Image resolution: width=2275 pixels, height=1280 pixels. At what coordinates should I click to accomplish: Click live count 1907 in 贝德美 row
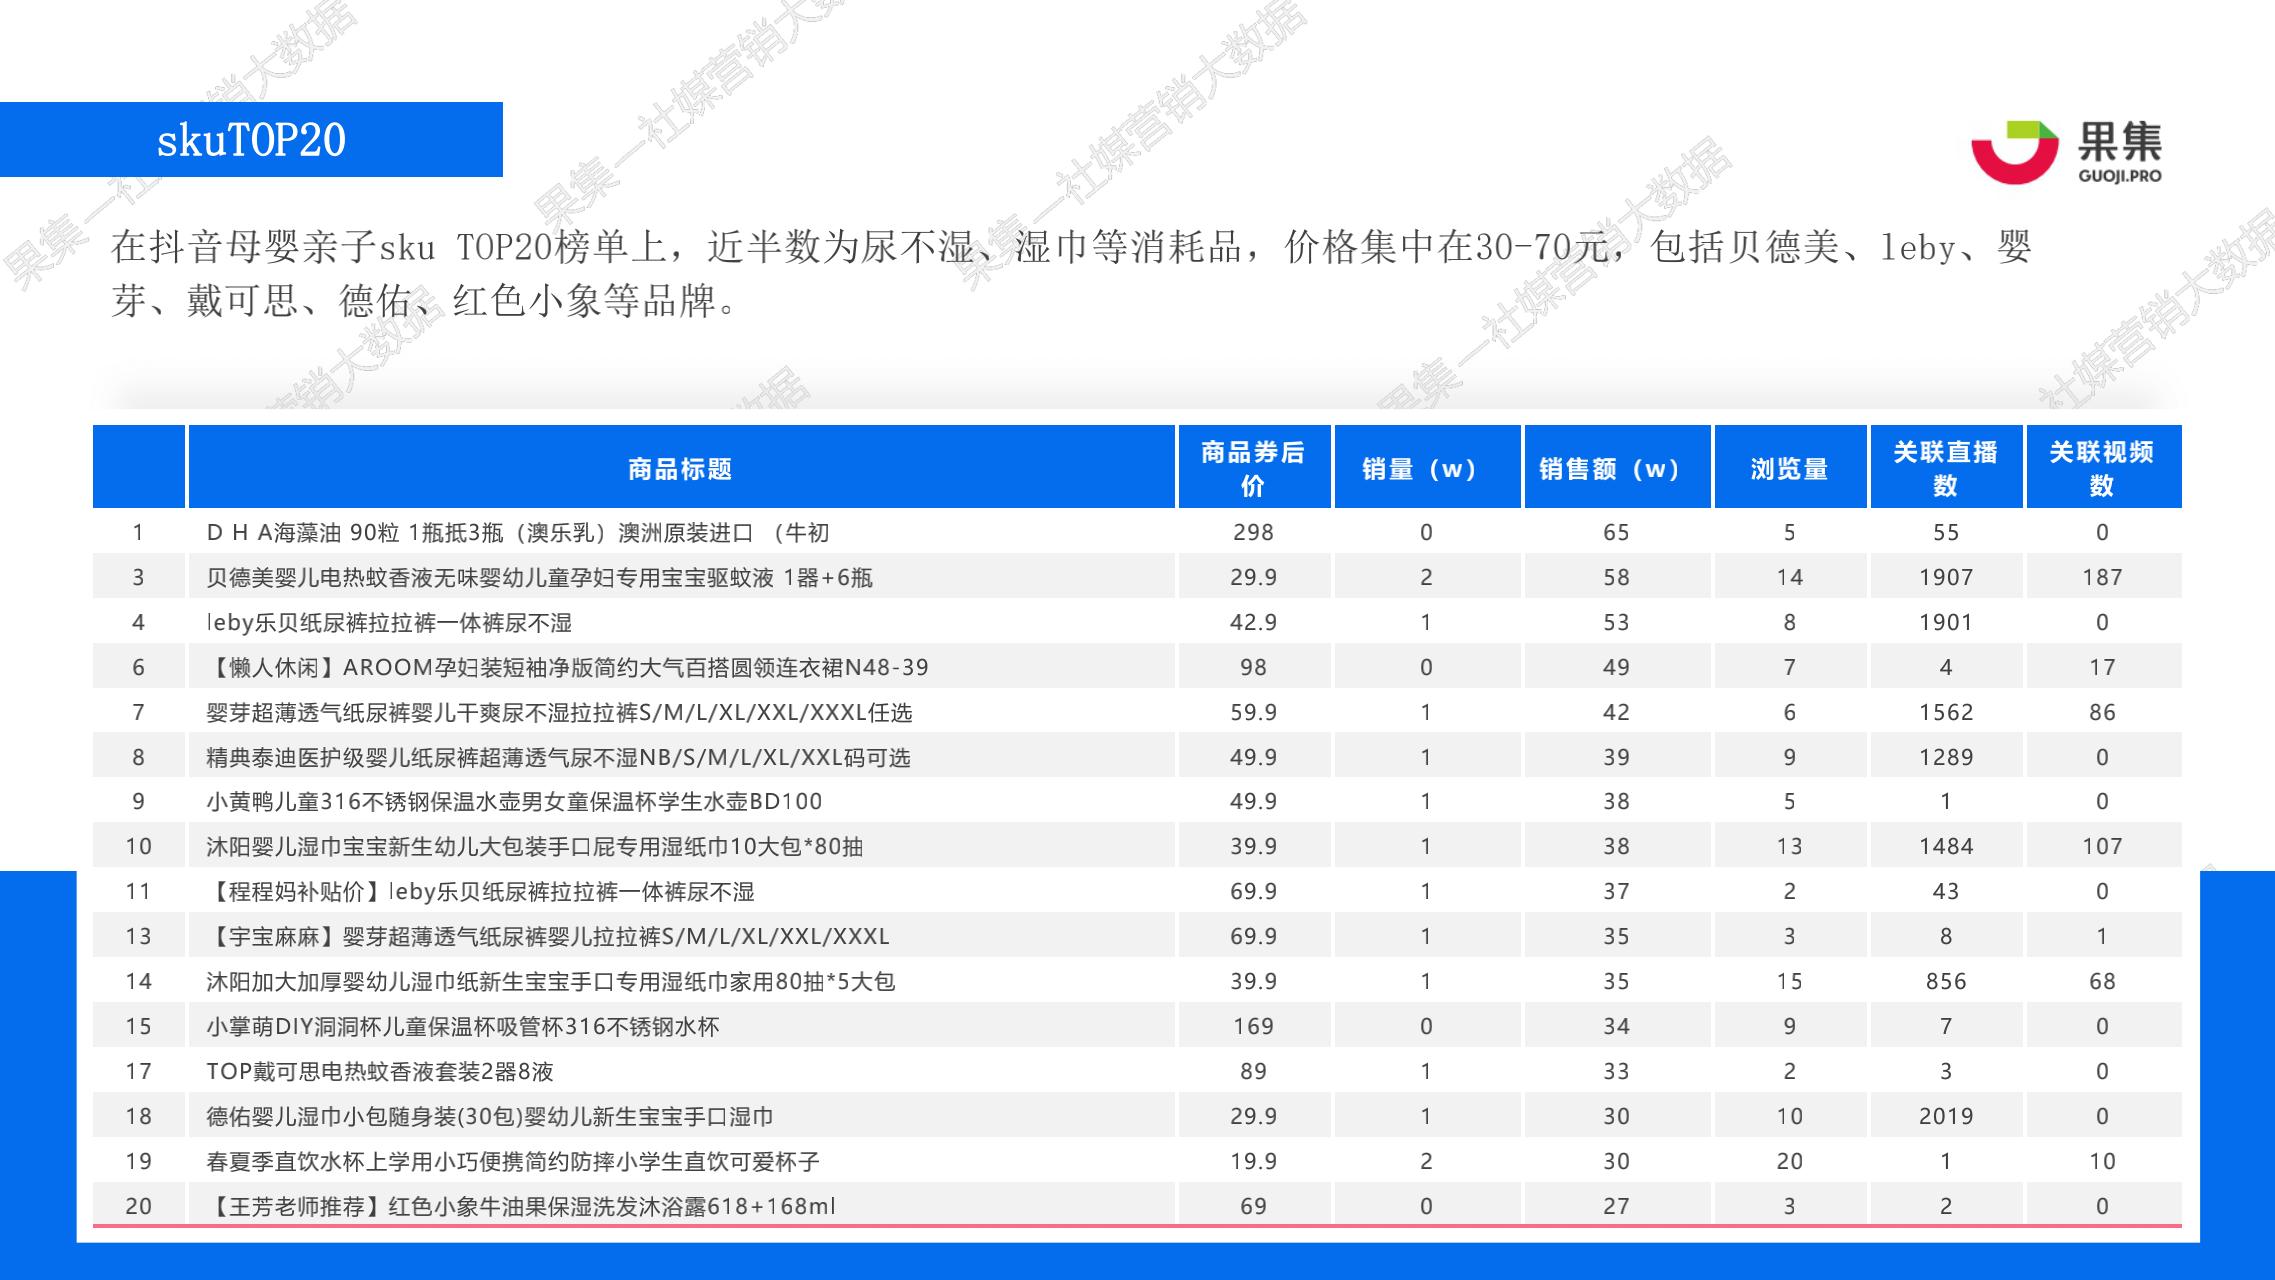1946,578
